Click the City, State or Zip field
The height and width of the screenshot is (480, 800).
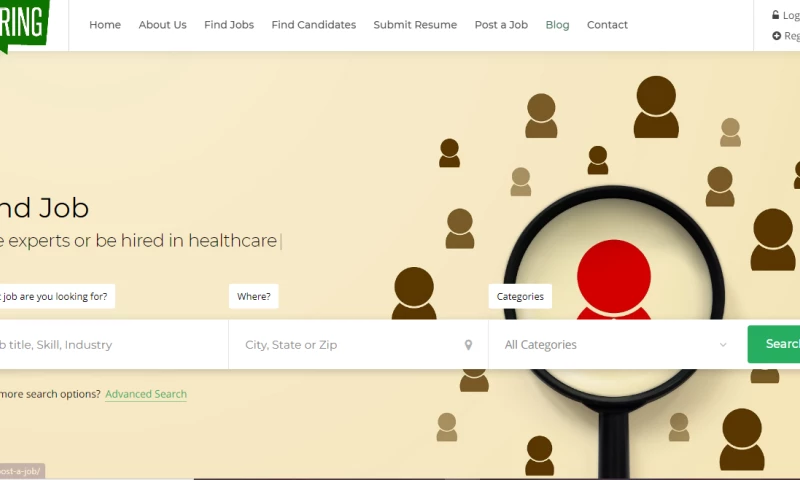coord(358,345)
